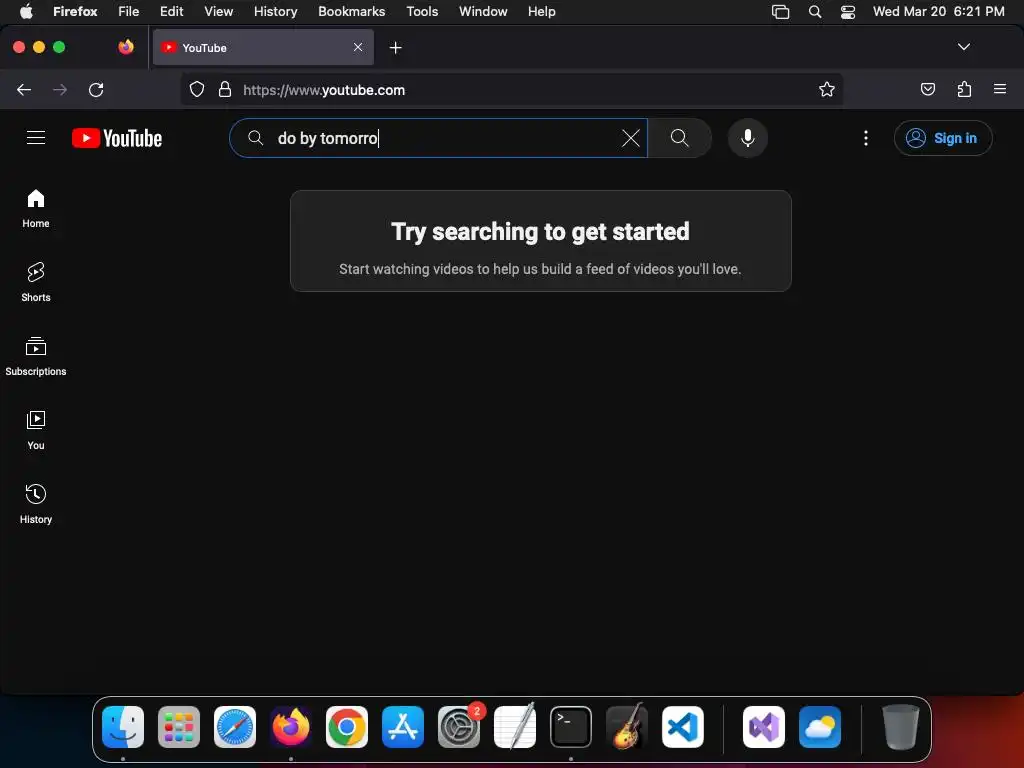The width and height of the screenshot is (1024, 768).
Task: Open a new tab with plus button
Action: click(x=395, y=48)
